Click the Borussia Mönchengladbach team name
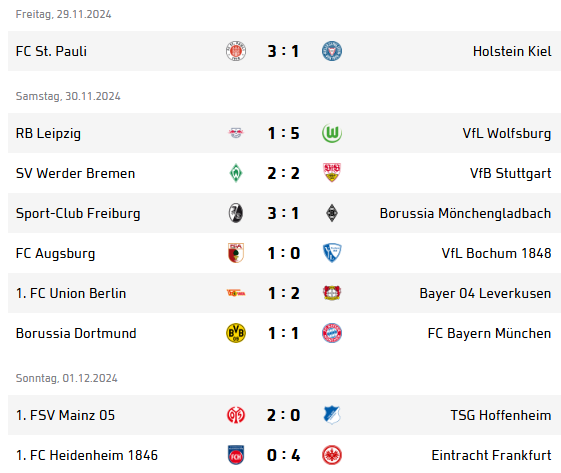 click(x=465, y=213)
